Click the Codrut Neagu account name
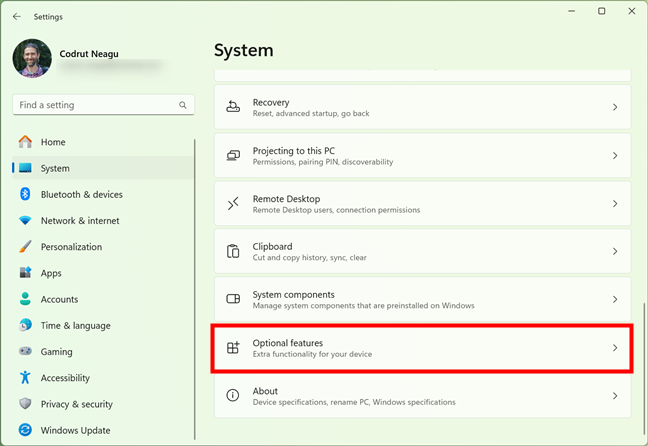 pyautogui.click(x=89, y=54)
